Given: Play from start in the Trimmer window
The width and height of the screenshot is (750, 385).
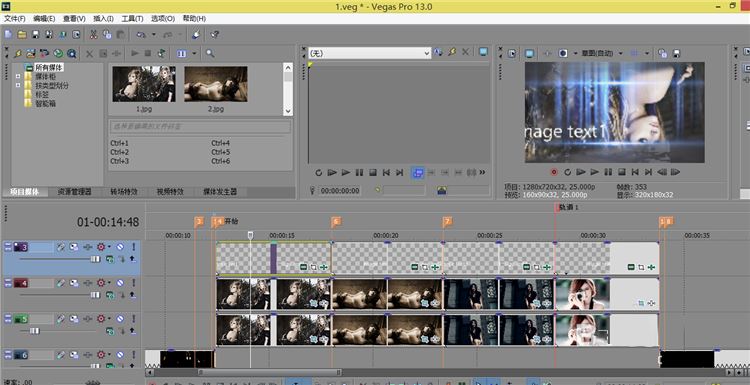Looking at the screenshot, I should [x=332, y=173].
